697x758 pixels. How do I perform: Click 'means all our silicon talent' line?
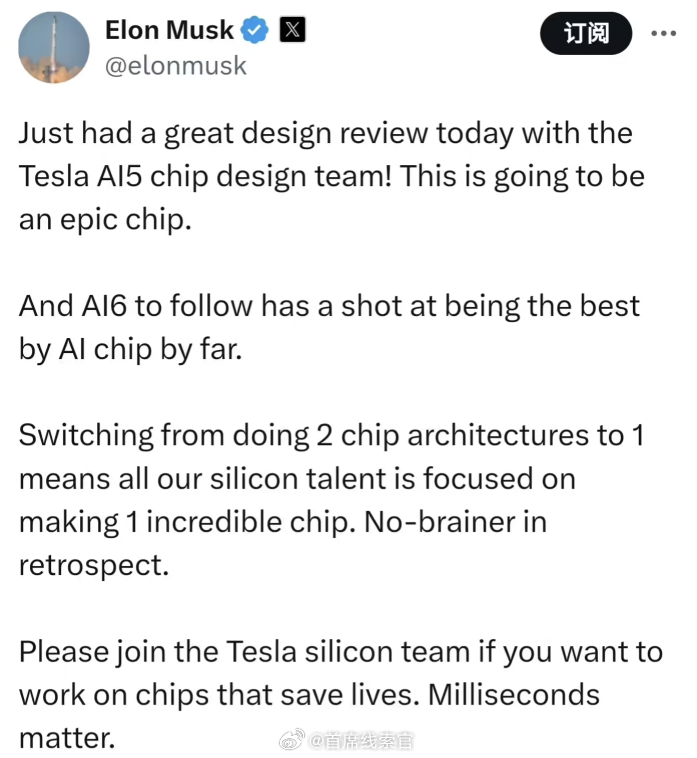(297, 479)
